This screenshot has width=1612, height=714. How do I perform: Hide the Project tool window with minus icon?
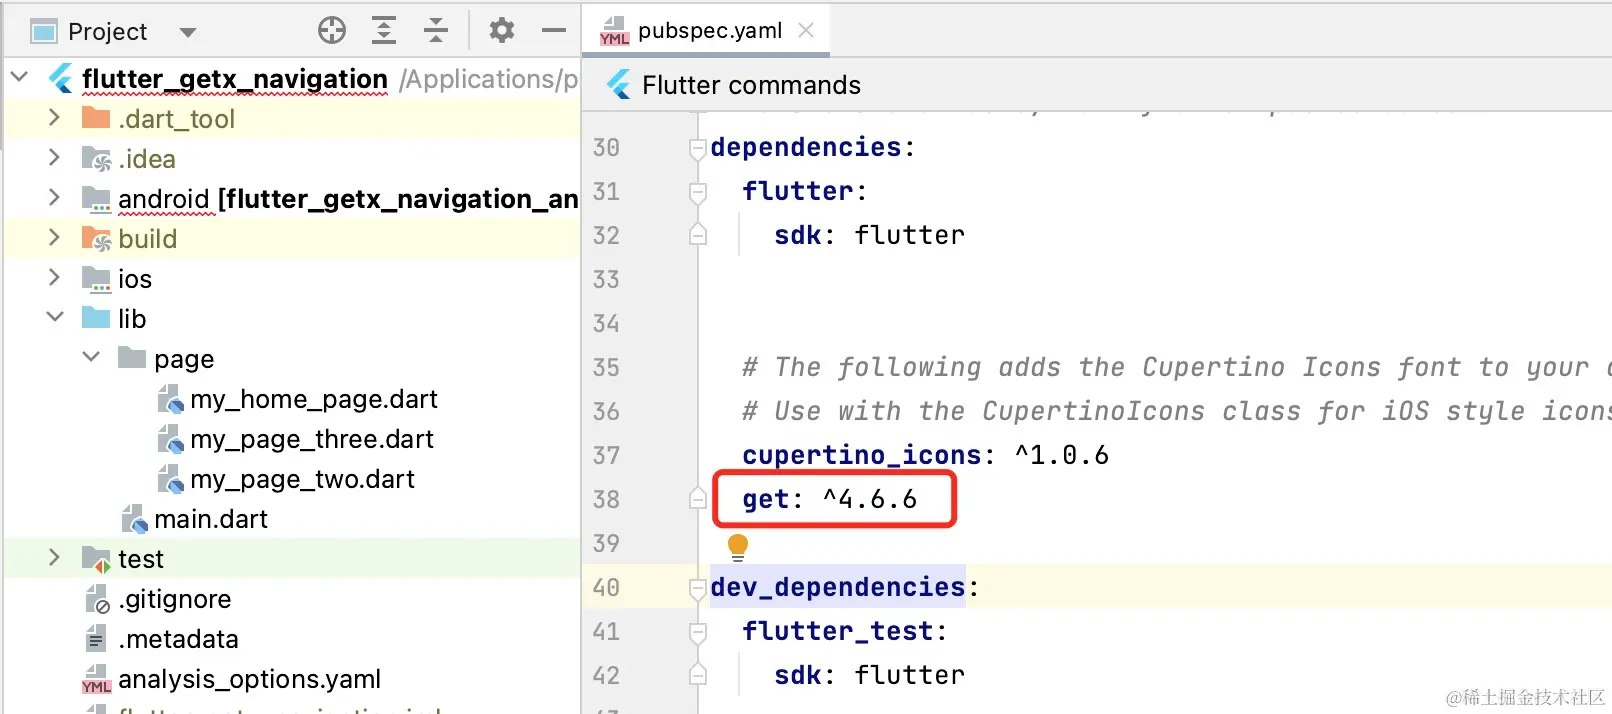pos(554,31)
